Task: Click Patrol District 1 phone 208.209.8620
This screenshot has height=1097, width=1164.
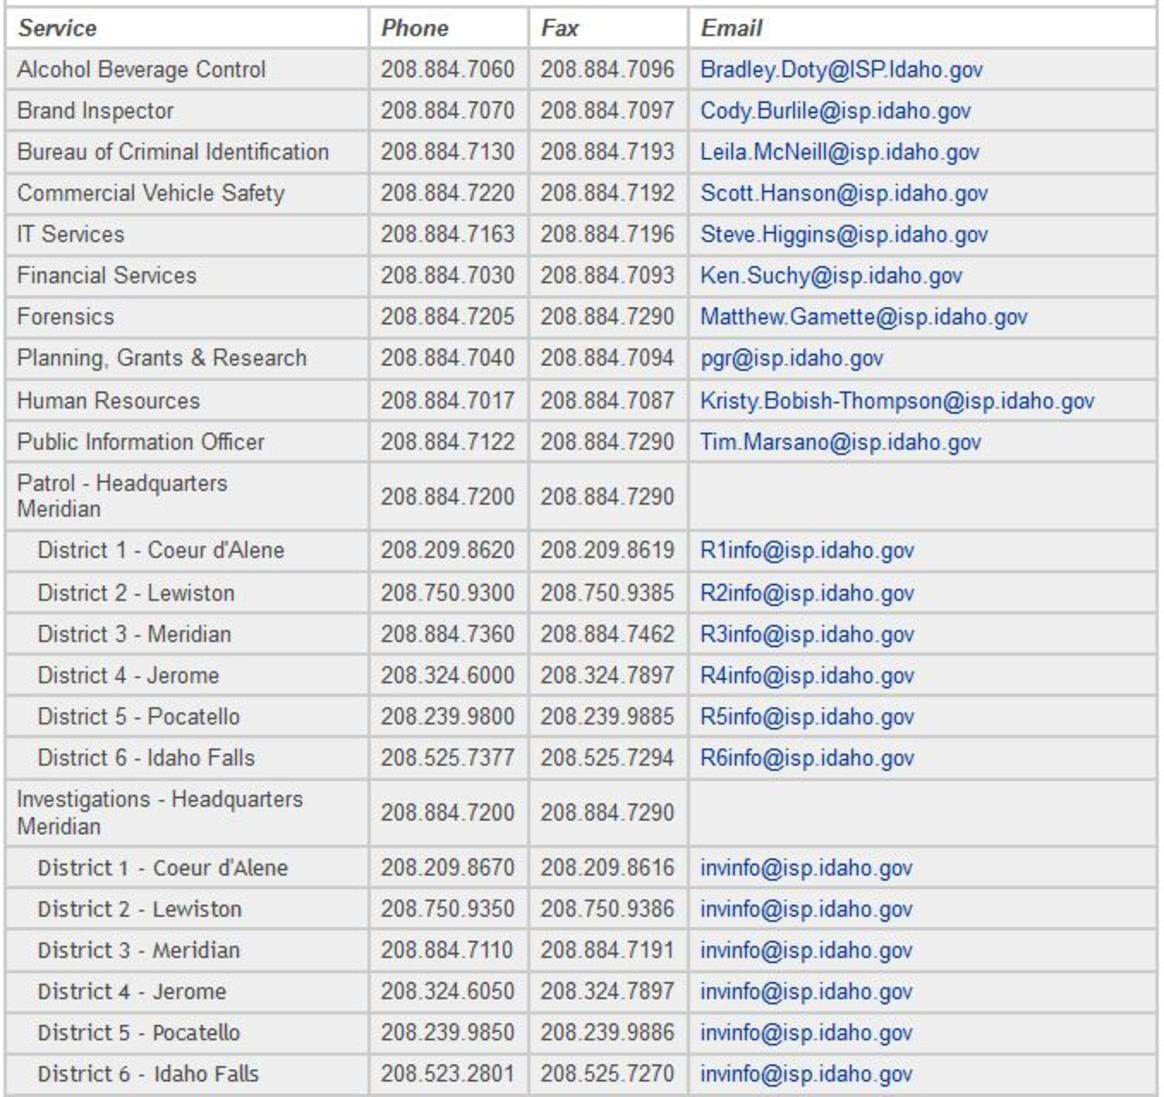Action: 448,551
